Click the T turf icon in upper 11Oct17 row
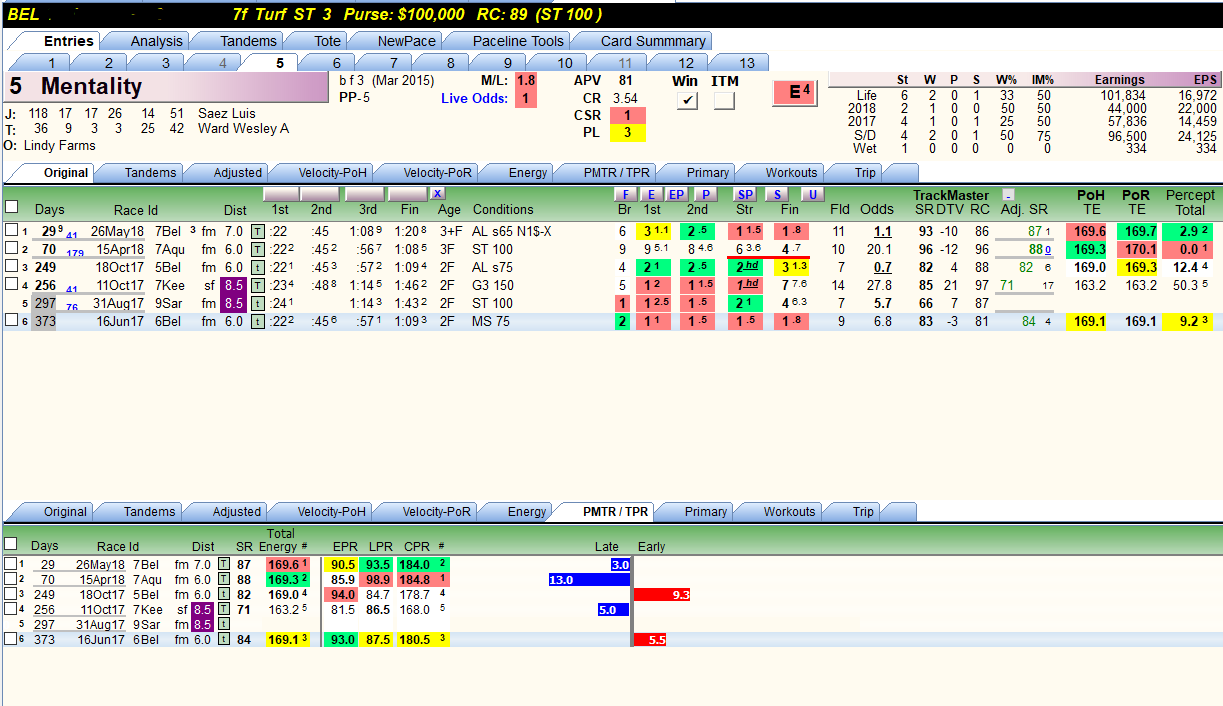Image resolution: width=1223 pixels, height=706 pixels. [258, 285]
